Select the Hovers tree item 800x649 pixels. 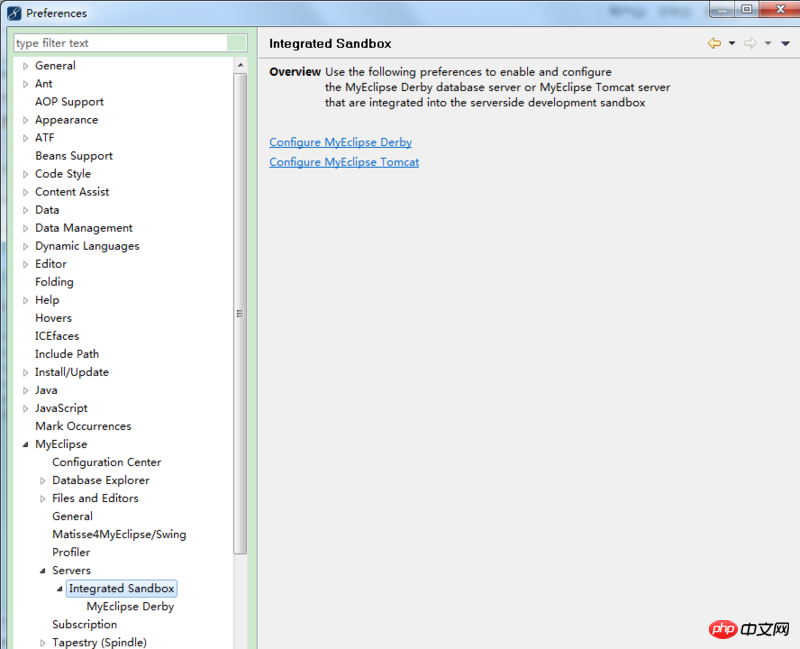tap(54, 318)
